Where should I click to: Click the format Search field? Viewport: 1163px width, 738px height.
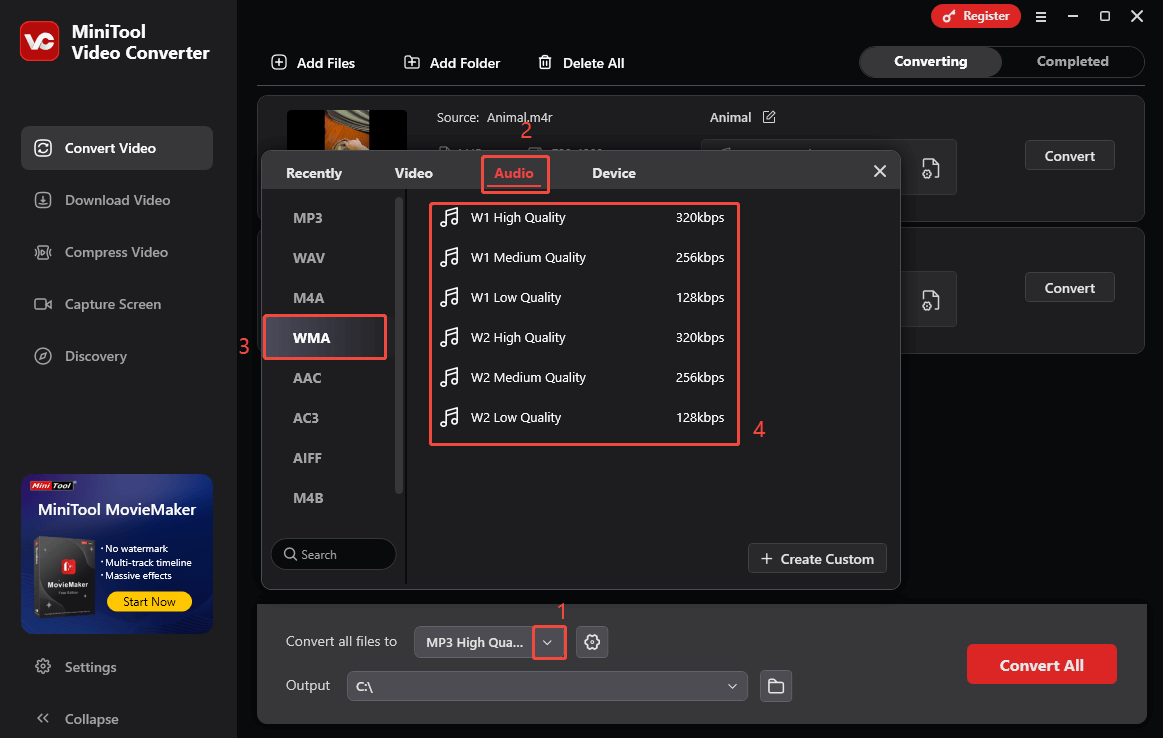[333, 554]
